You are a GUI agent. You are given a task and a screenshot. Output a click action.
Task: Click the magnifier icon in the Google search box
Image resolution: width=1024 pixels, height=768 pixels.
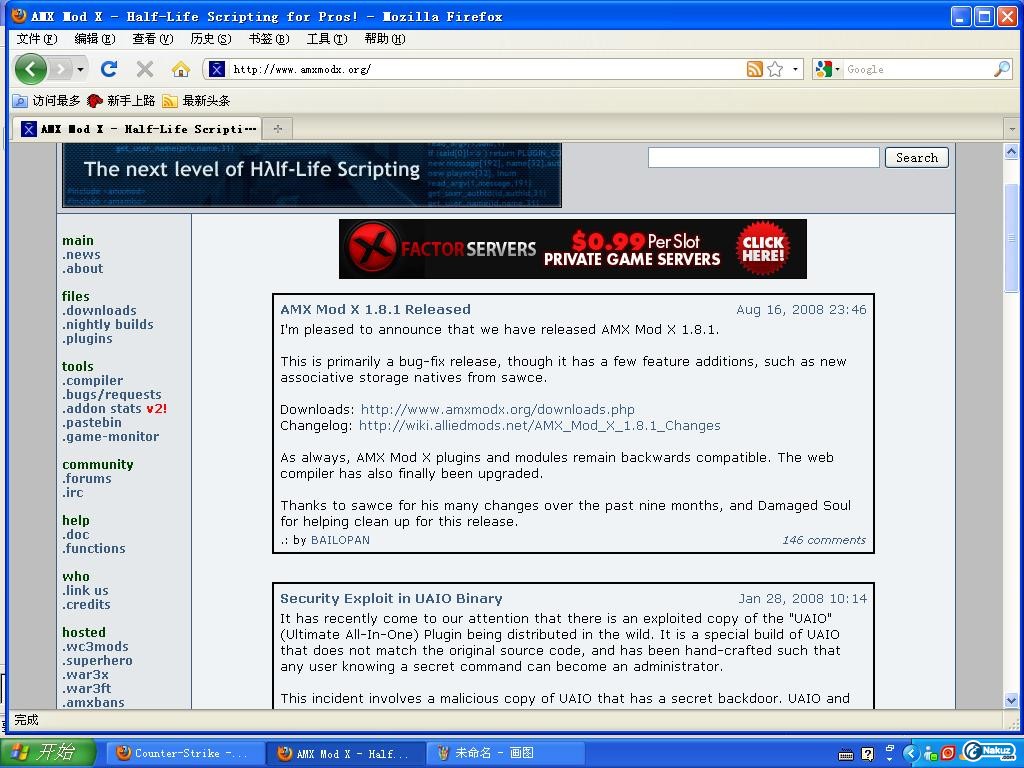[1001, 69]
